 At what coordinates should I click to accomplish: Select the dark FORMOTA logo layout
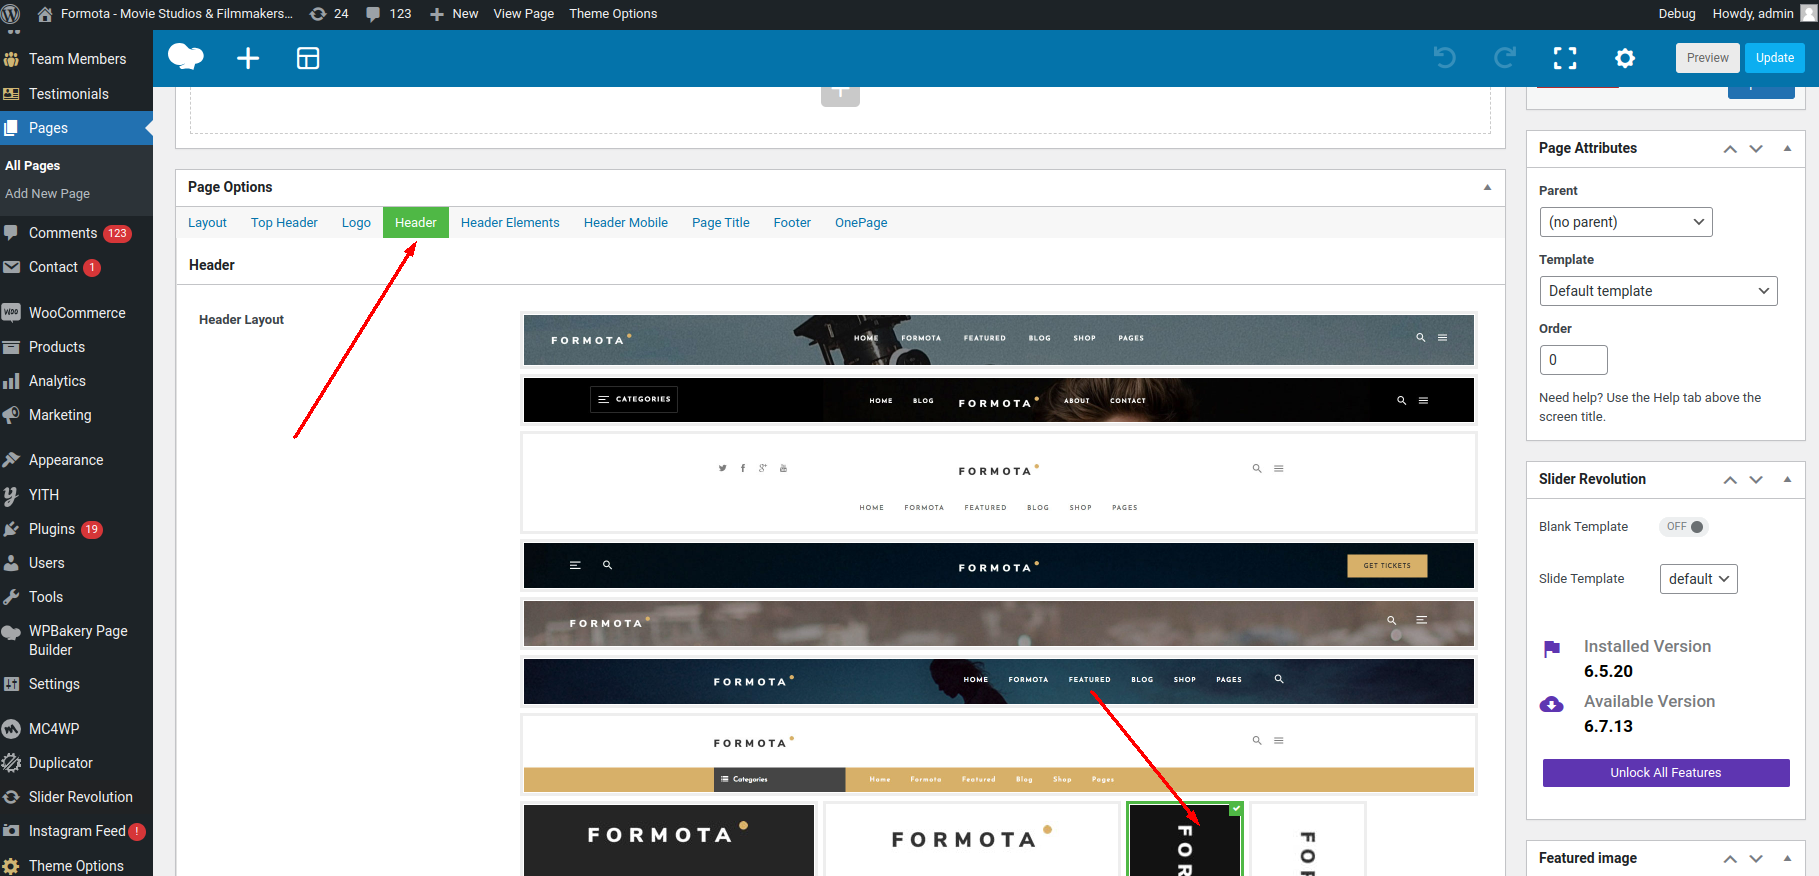click(x=669, y=840)
